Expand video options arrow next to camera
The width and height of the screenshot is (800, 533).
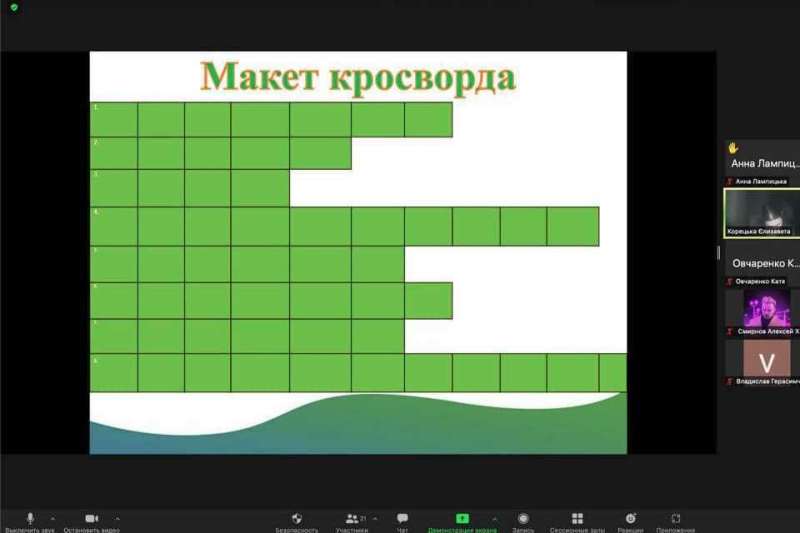117,519
